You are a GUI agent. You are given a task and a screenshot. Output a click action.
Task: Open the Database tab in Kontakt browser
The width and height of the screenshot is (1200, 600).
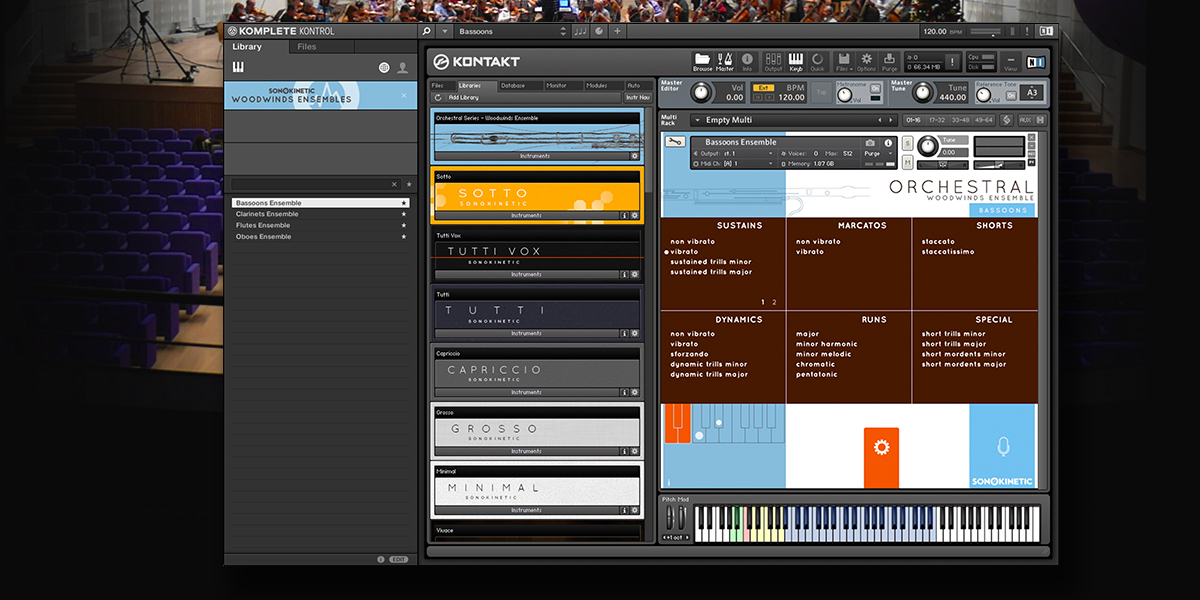point(511,86)
